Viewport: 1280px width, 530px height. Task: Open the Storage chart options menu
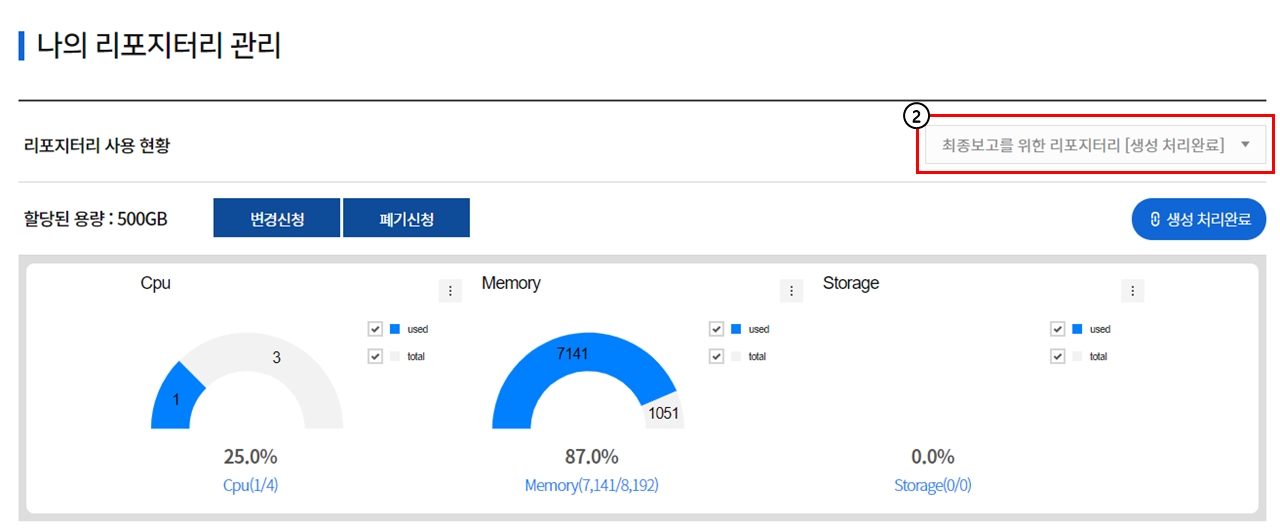pos(1132,291)
